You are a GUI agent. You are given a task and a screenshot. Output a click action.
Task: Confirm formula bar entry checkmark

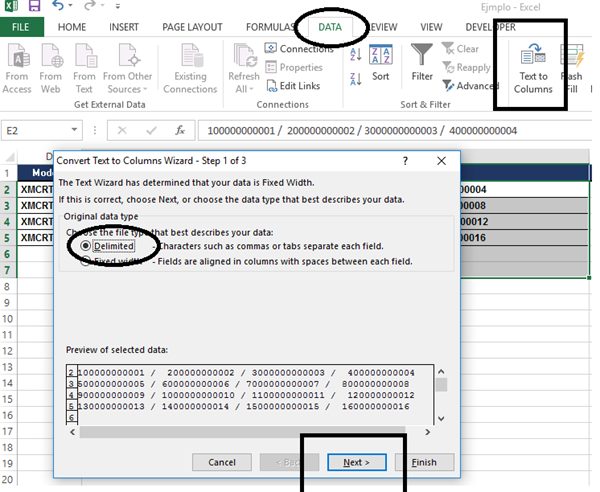coord(152,130)
